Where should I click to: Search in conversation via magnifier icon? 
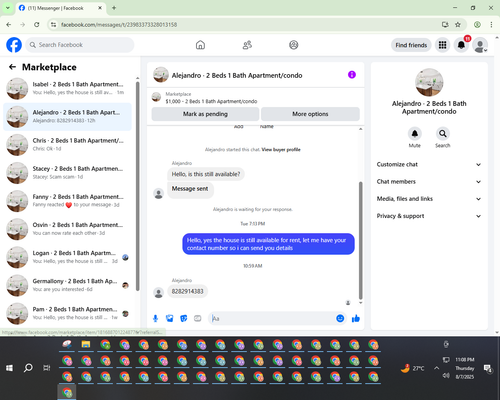(443, 134)
